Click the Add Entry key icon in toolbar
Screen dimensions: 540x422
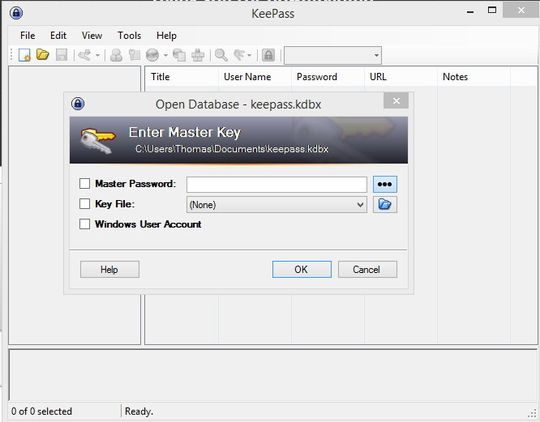coord(85,55)
